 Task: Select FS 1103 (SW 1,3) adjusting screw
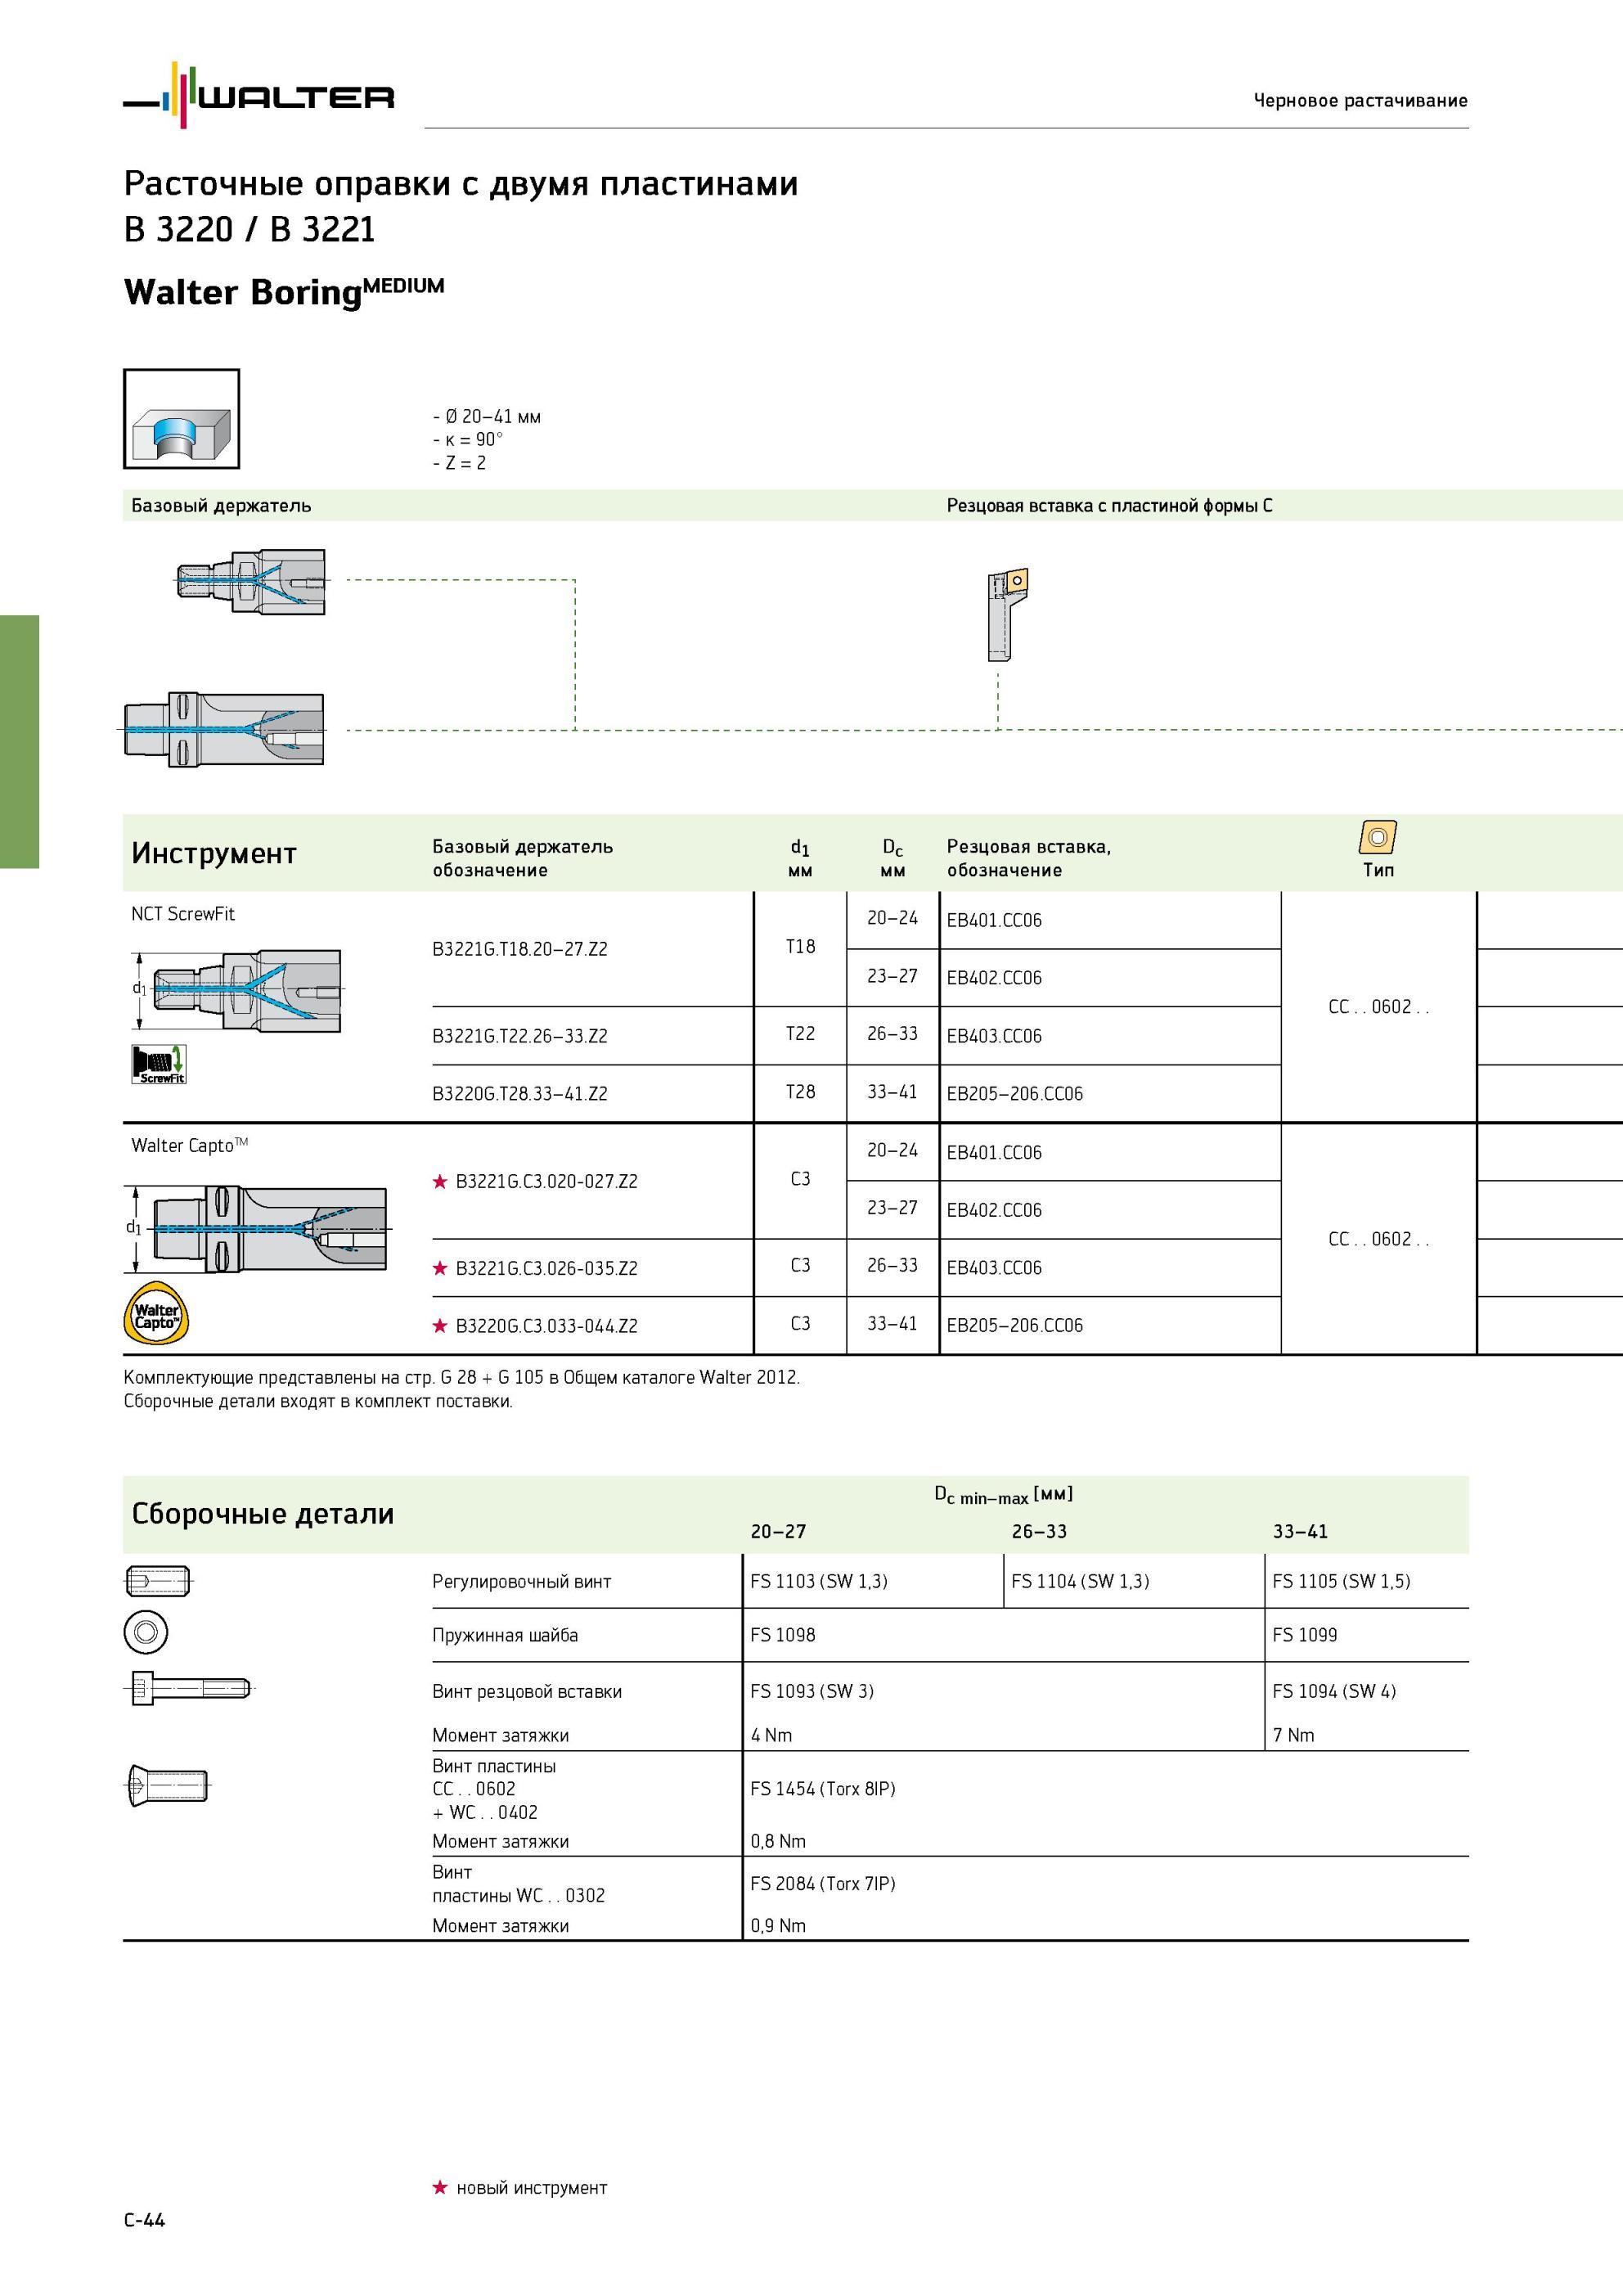coord(819,1581)
